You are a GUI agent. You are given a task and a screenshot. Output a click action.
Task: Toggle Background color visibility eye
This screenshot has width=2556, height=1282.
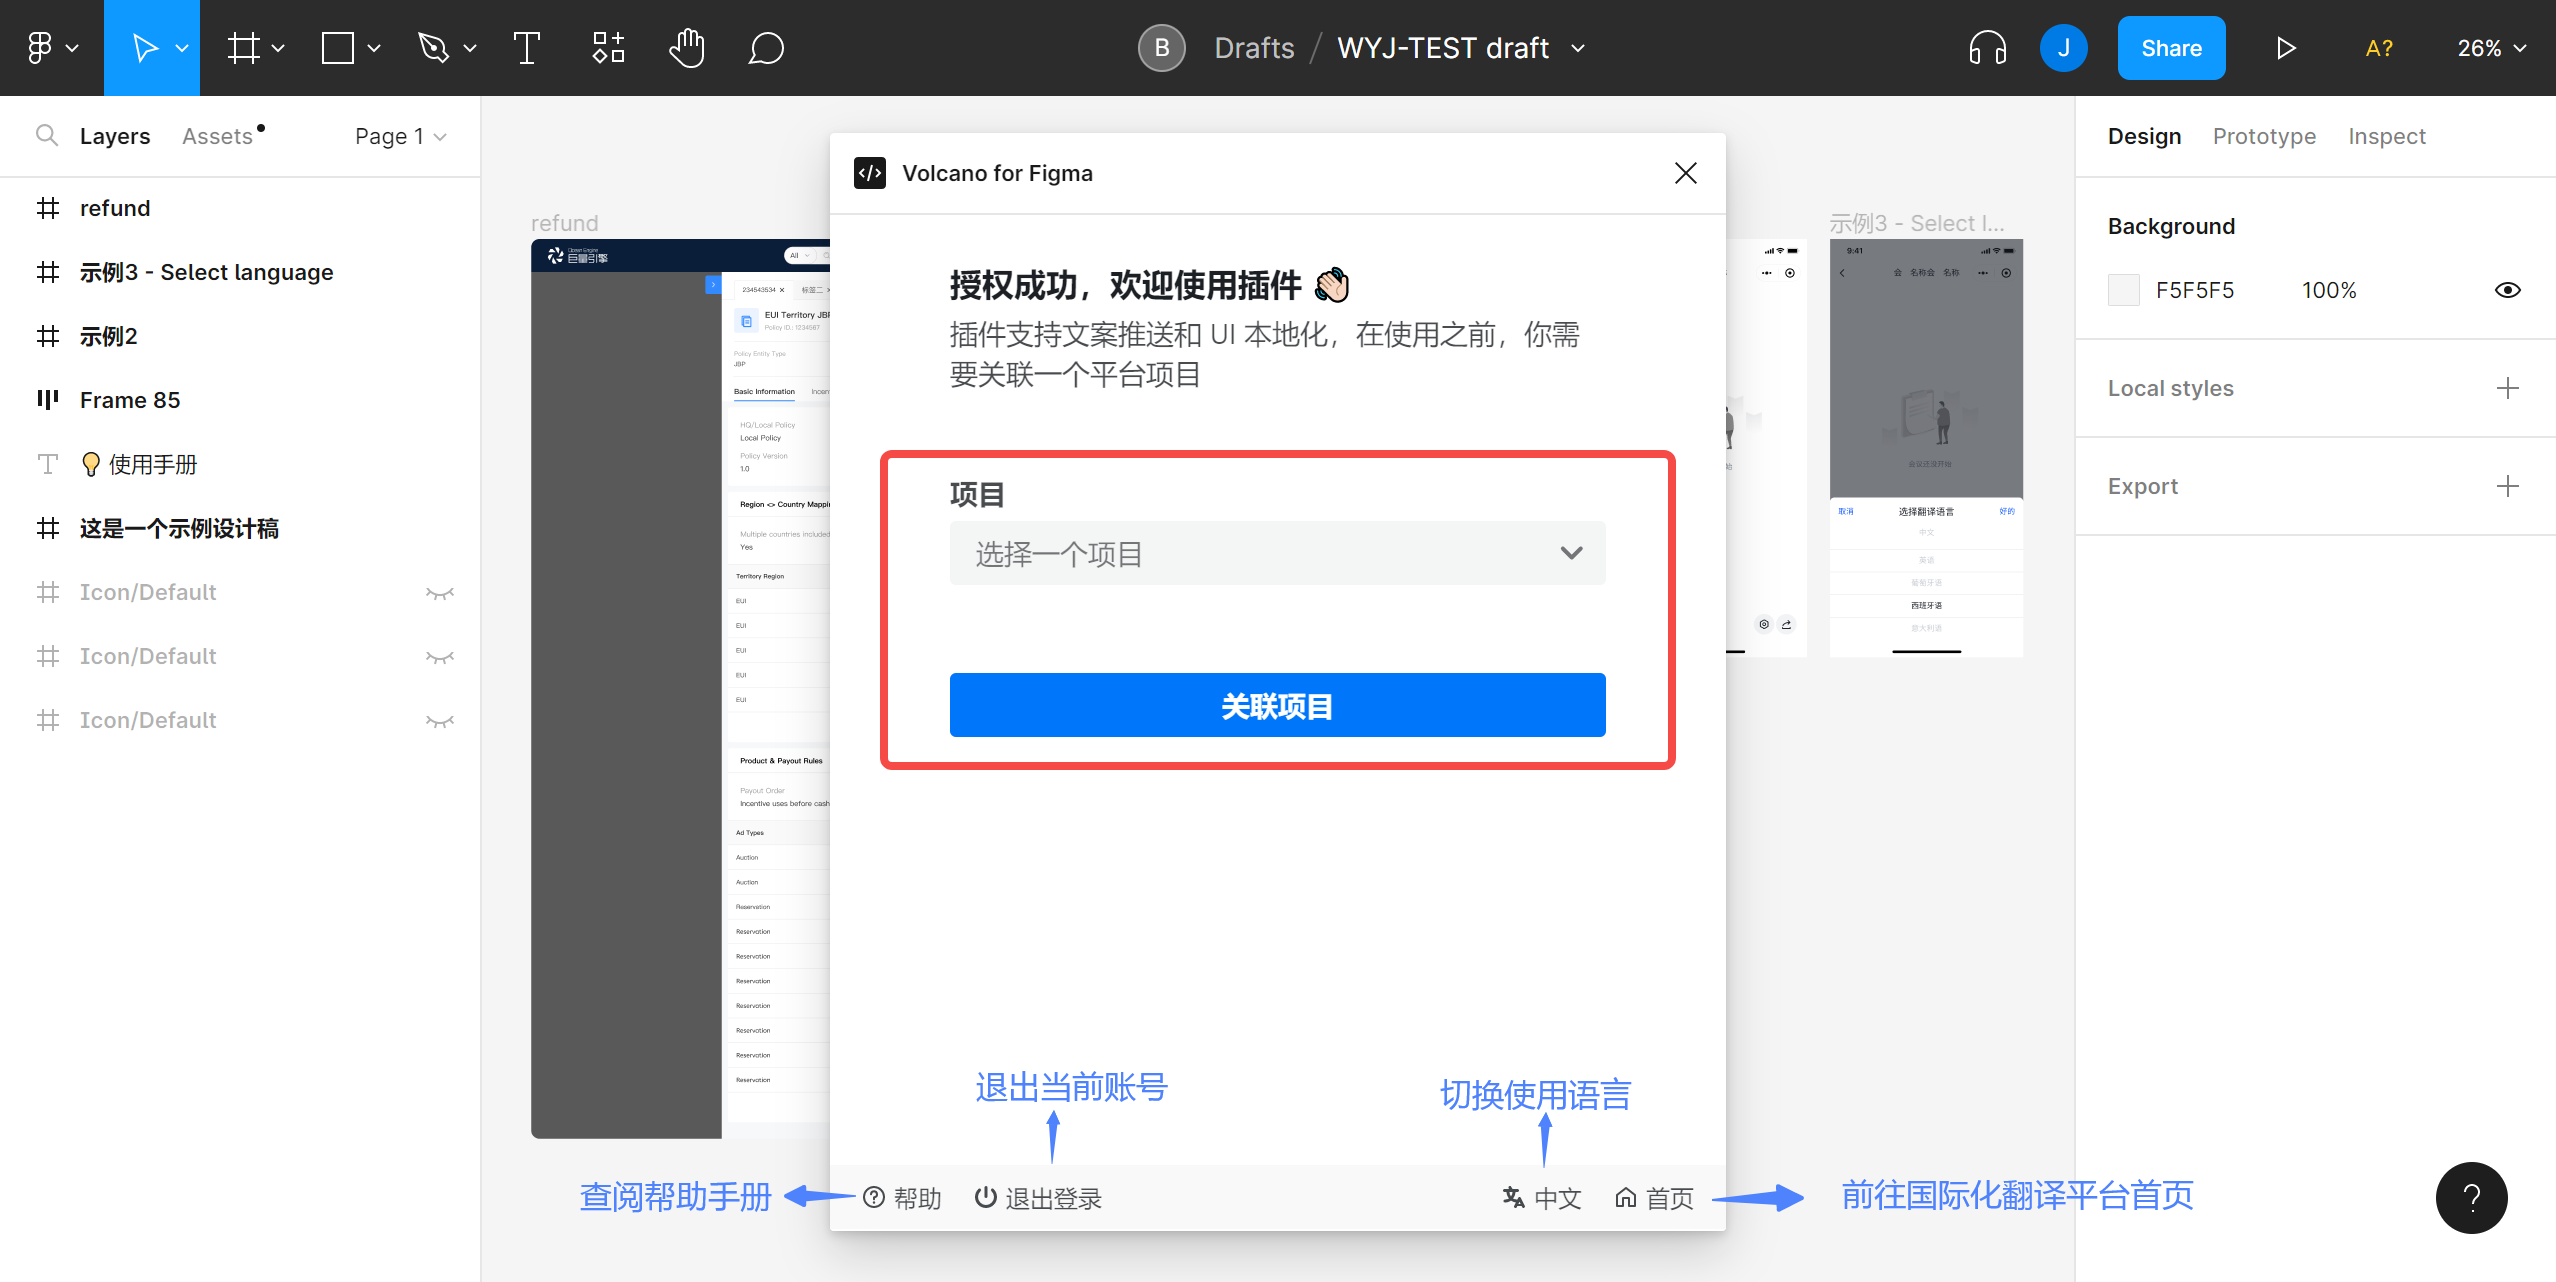click(2507, 290)
